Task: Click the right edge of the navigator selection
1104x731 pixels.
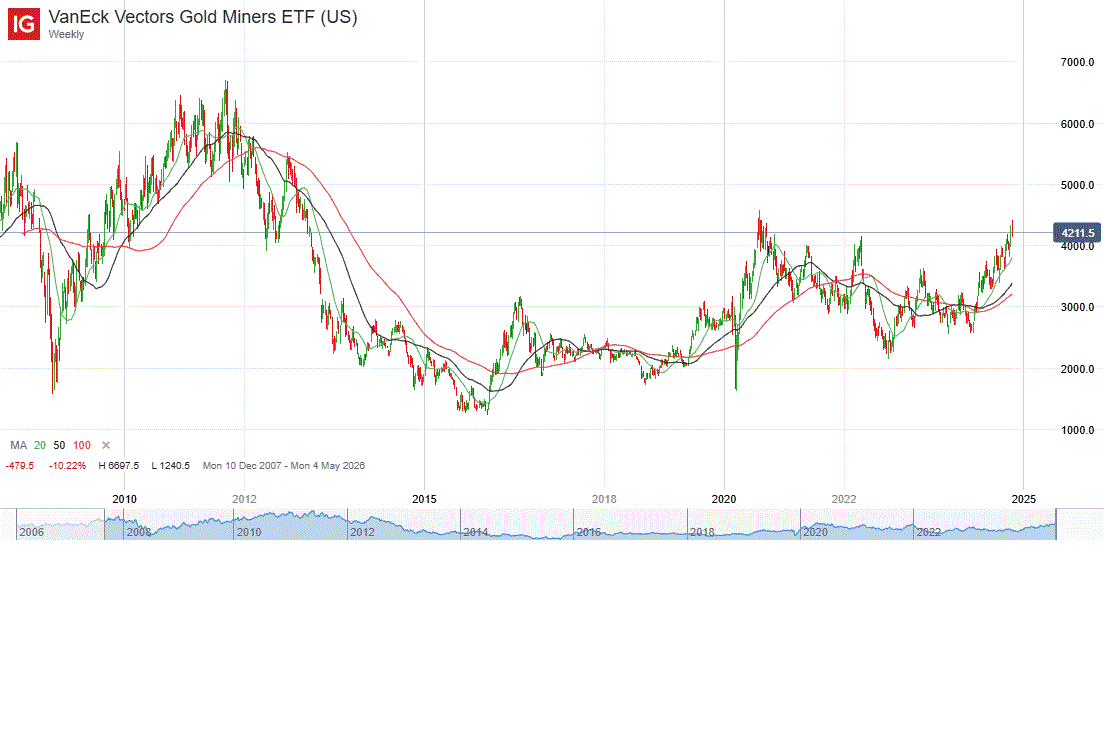Action: point(1056,524)
